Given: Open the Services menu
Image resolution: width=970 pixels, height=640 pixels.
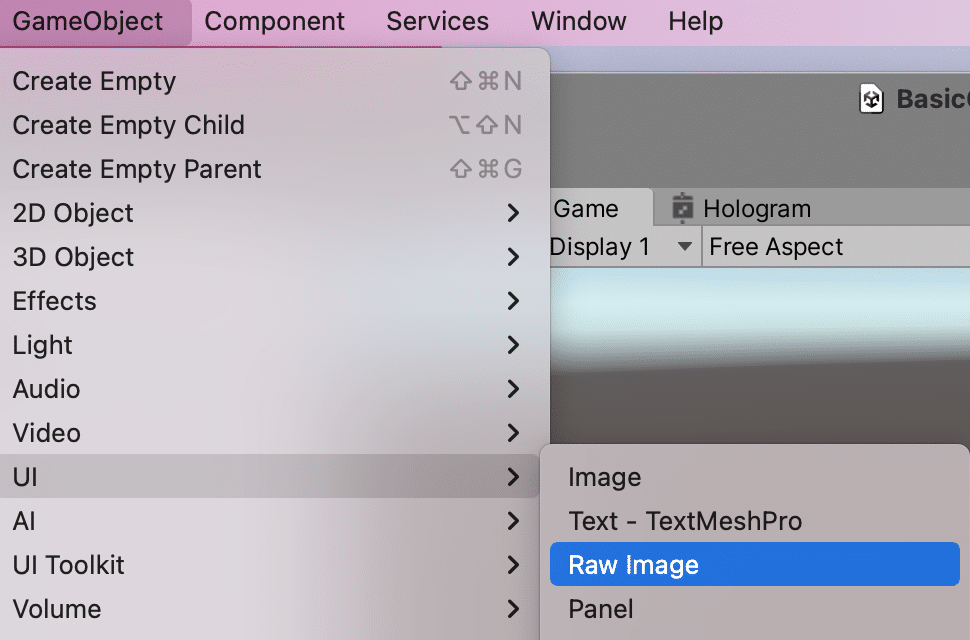Looking at the screenshot, I should 437,21.
